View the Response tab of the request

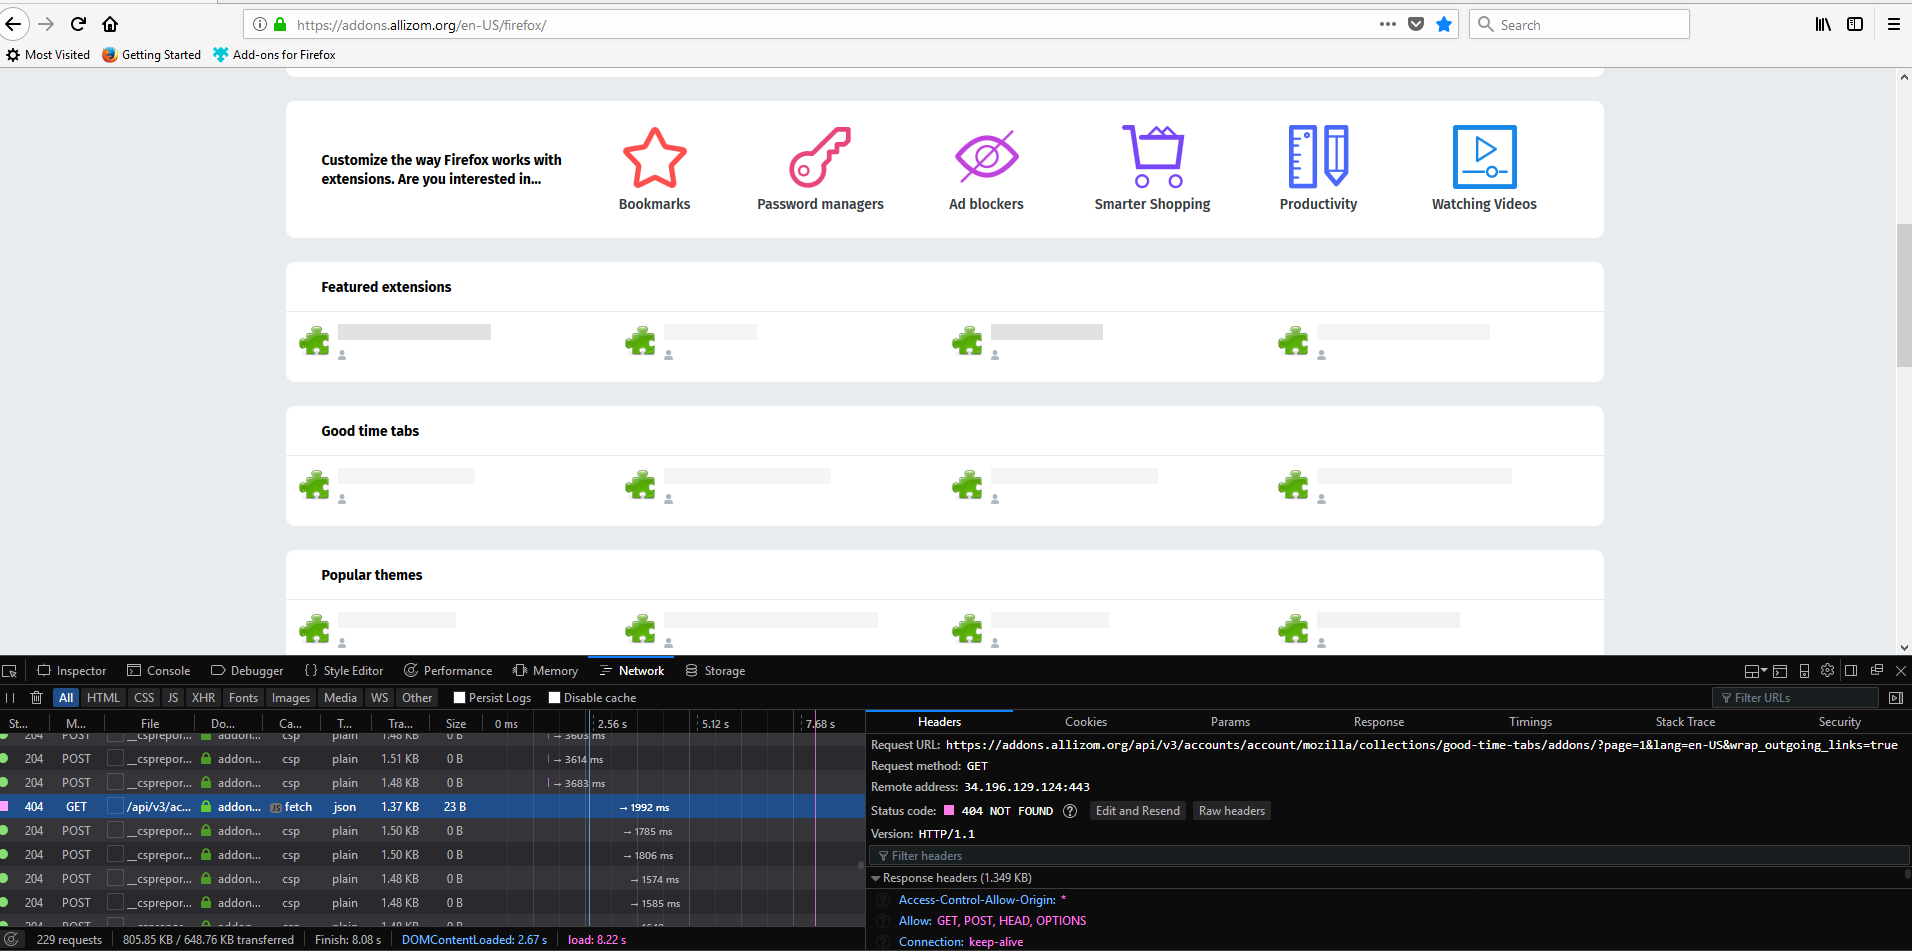[x=1378, y=722]
